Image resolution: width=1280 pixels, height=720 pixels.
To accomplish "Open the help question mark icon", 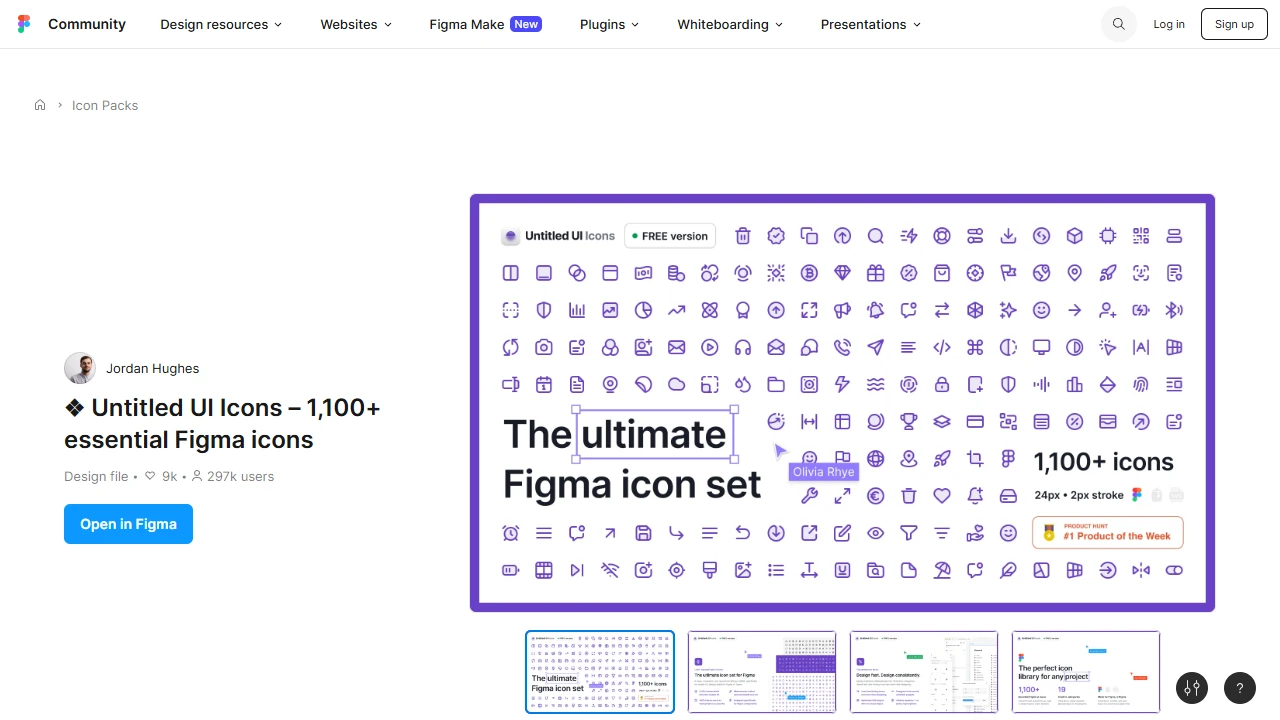I will (x=1240, y=688).
